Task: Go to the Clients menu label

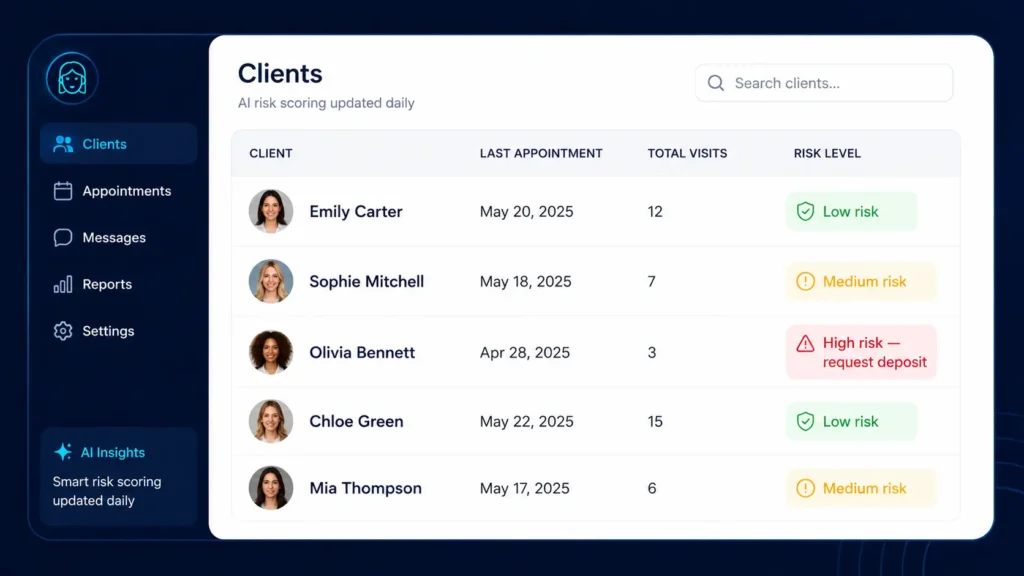Action: coord(104,144)
